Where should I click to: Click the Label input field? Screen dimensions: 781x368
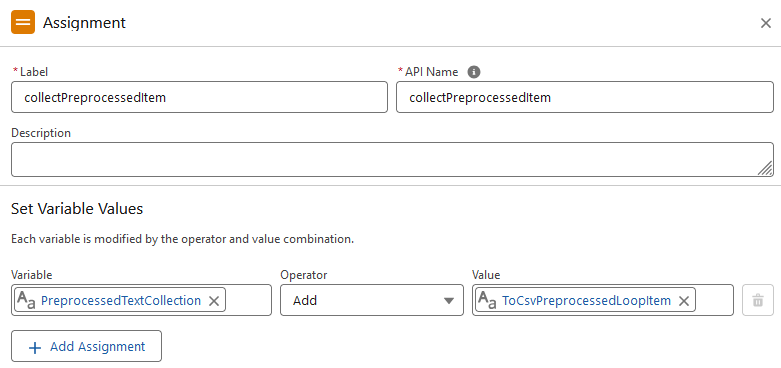click(199, 97)
